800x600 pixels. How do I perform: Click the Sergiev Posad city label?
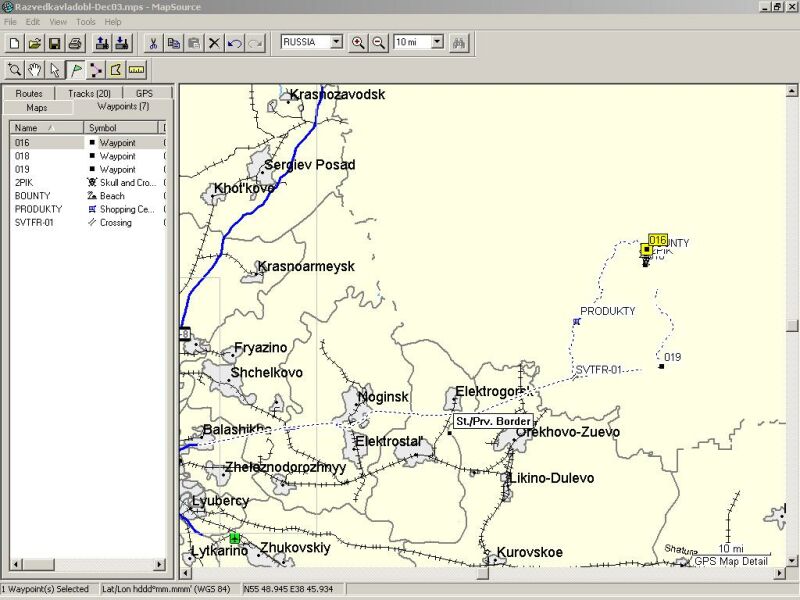[x=310, y=164]
